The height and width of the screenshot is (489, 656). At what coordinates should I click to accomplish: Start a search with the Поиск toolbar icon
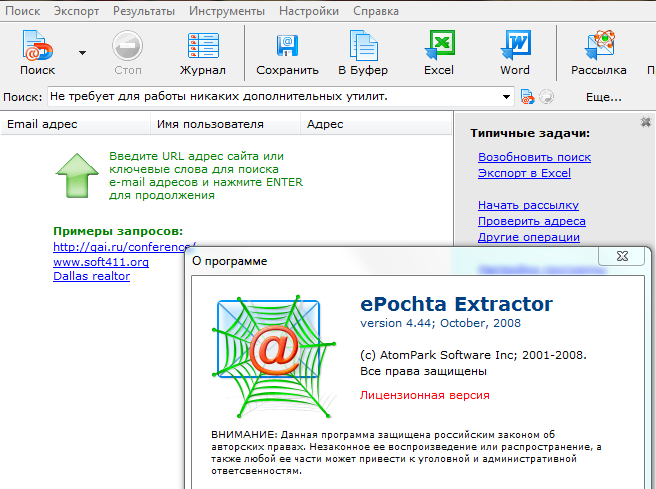click(37, 52)
